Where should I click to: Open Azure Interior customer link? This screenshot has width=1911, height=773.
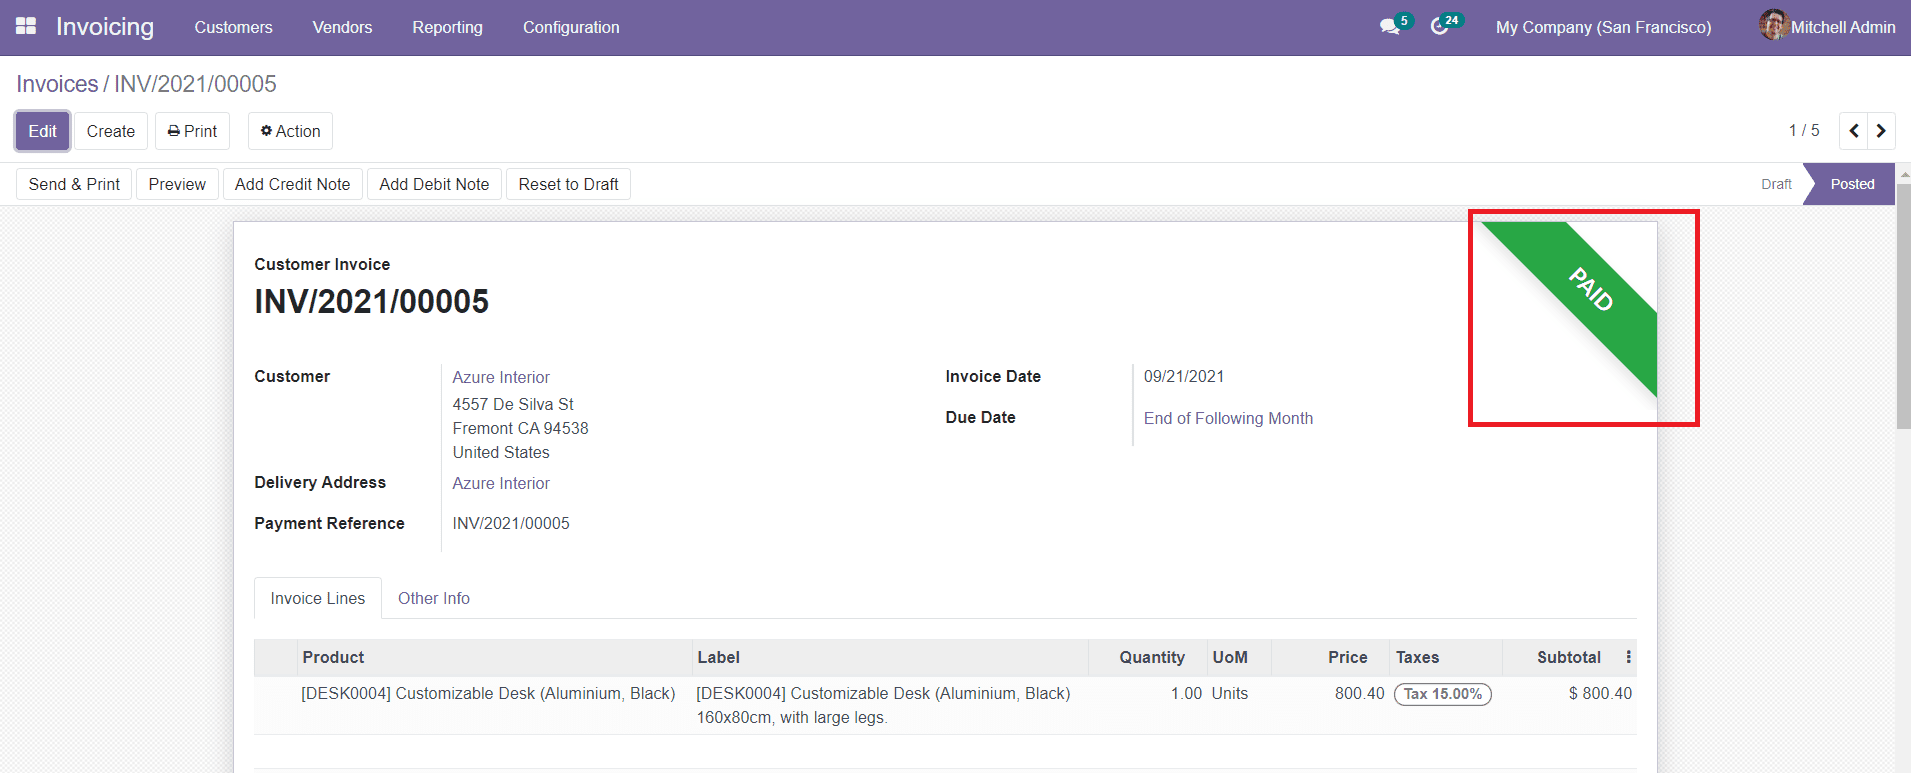click(x=501, y=377)
